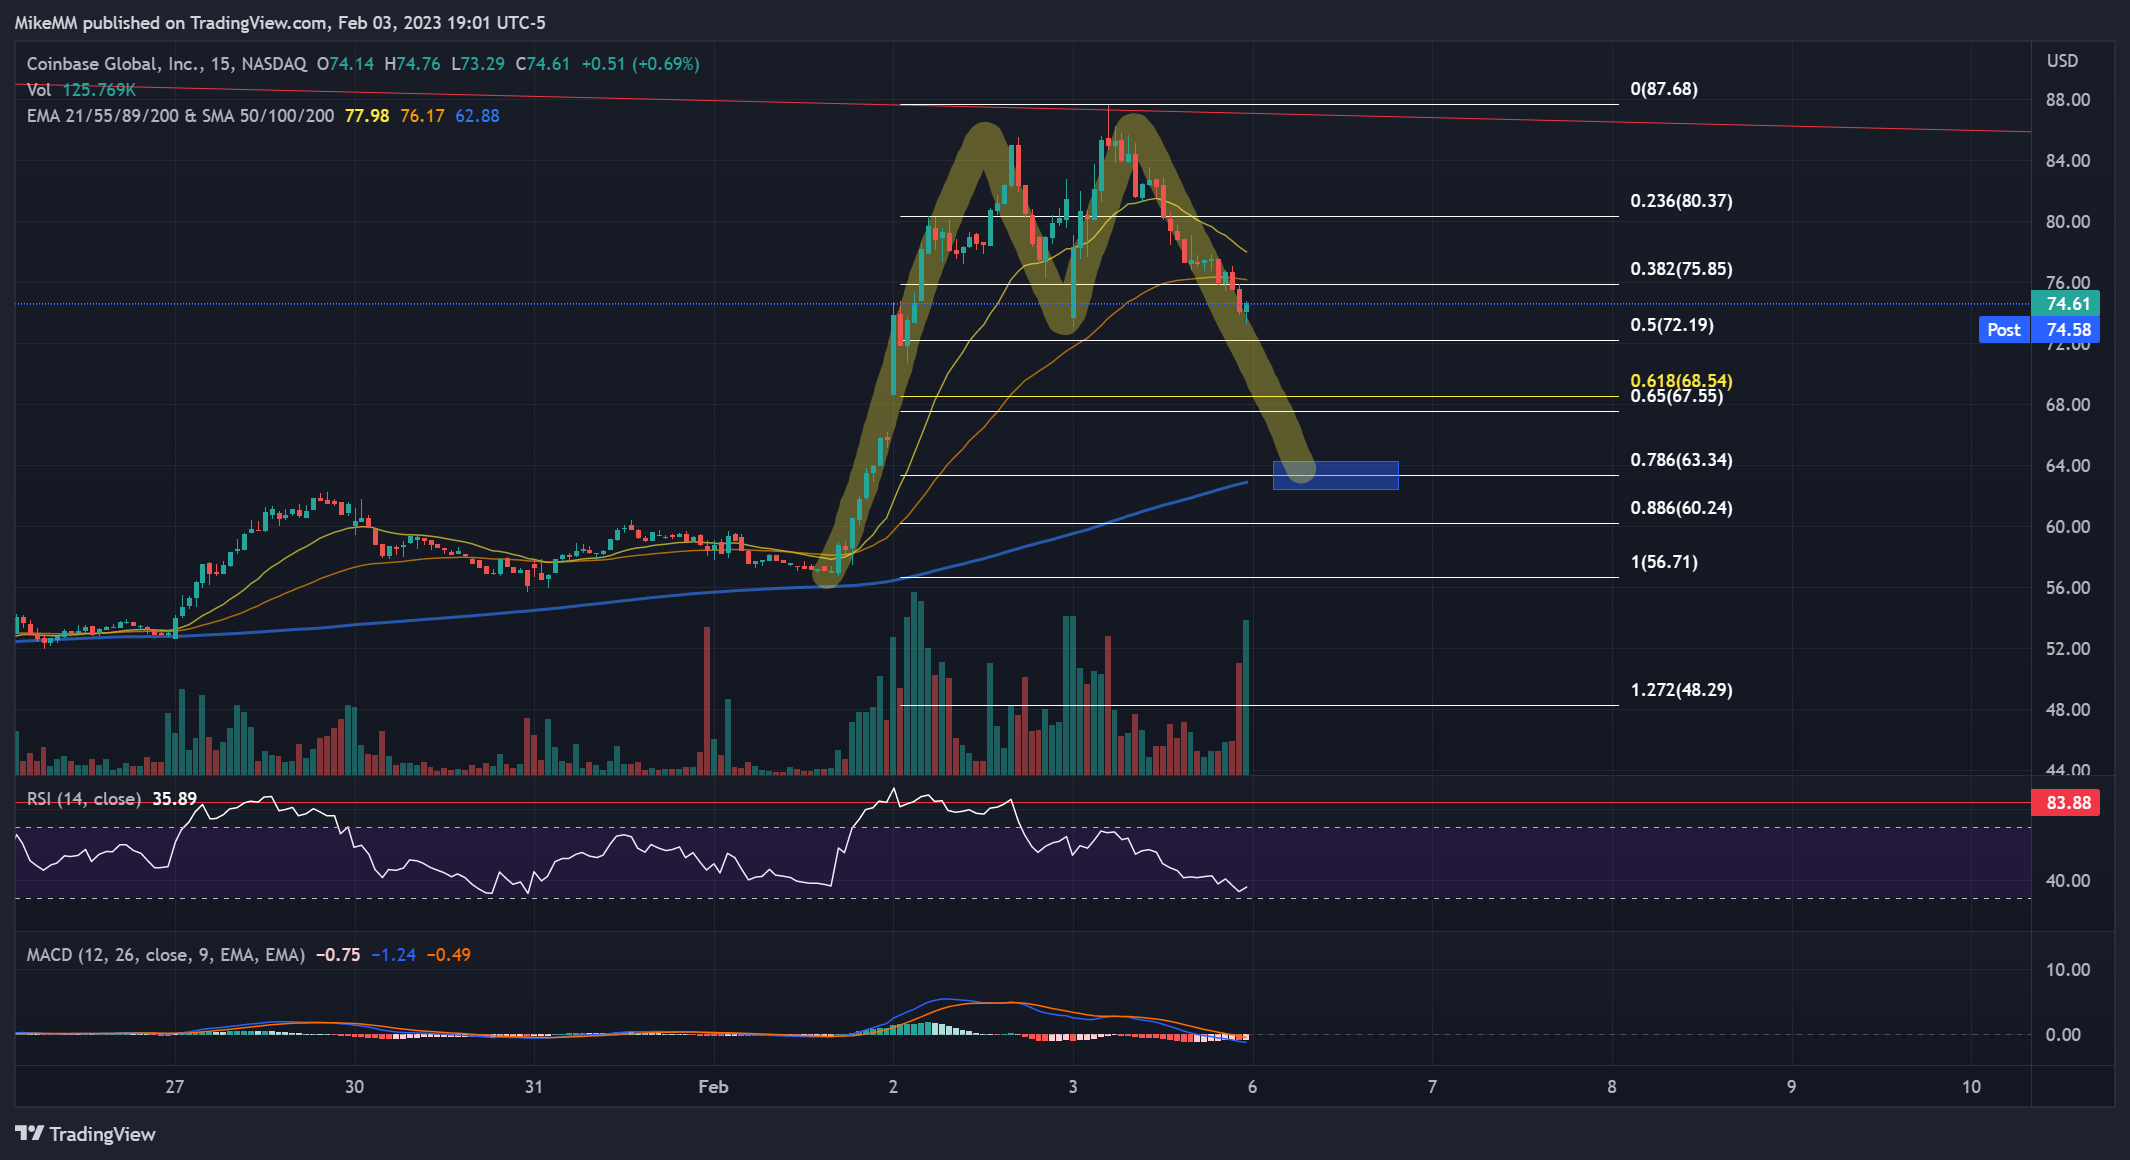Click the 74.61 current price label

click(x=2066, y=304)
